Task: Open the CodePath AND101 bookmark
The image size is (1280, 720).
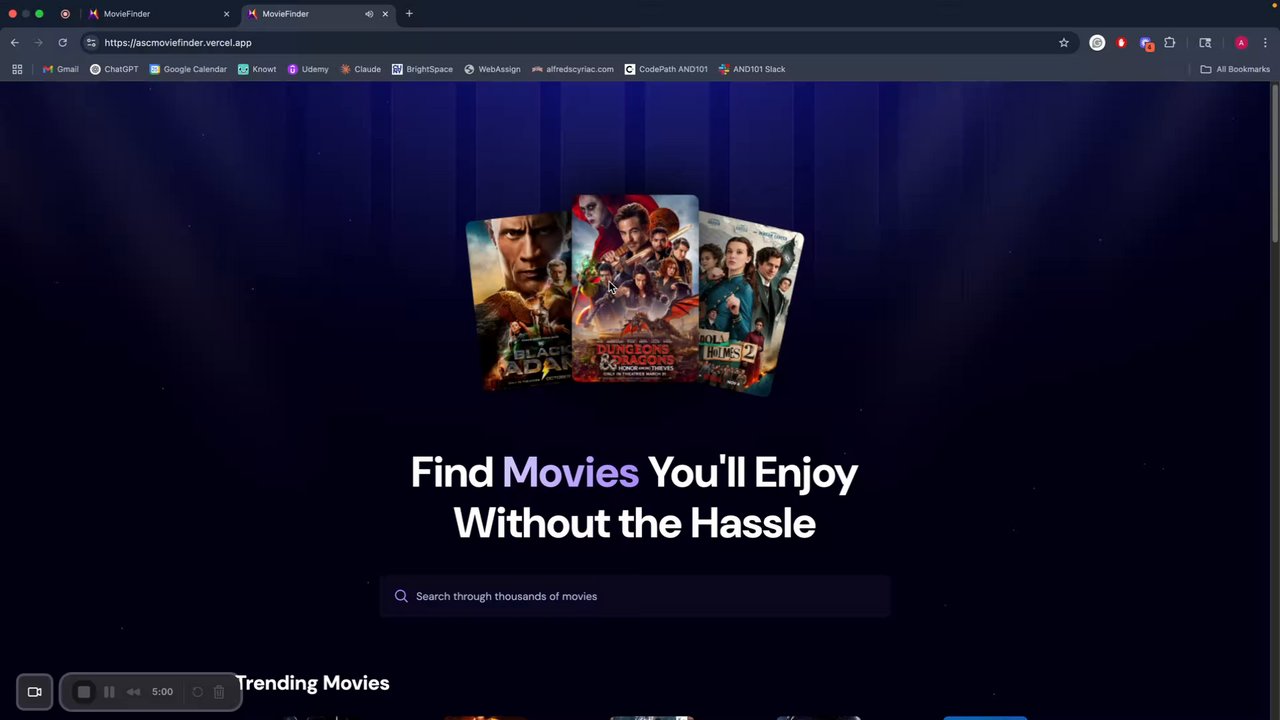Action: pos(666,69)
